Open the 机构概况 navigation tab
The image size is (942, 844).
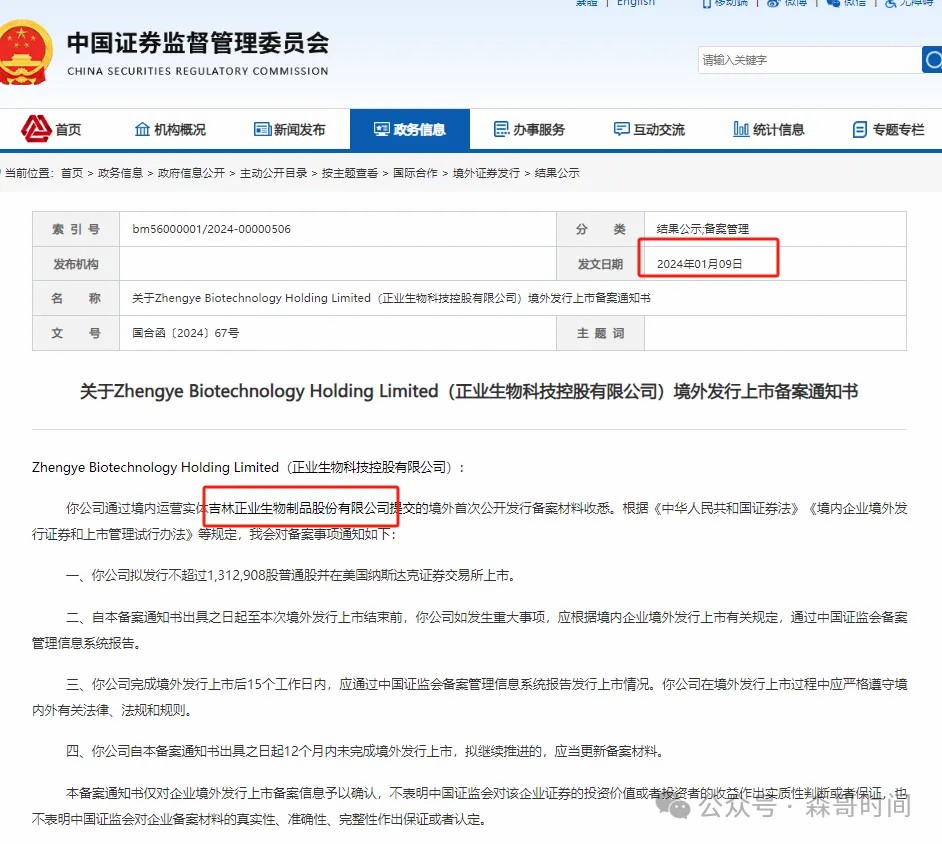170,129
